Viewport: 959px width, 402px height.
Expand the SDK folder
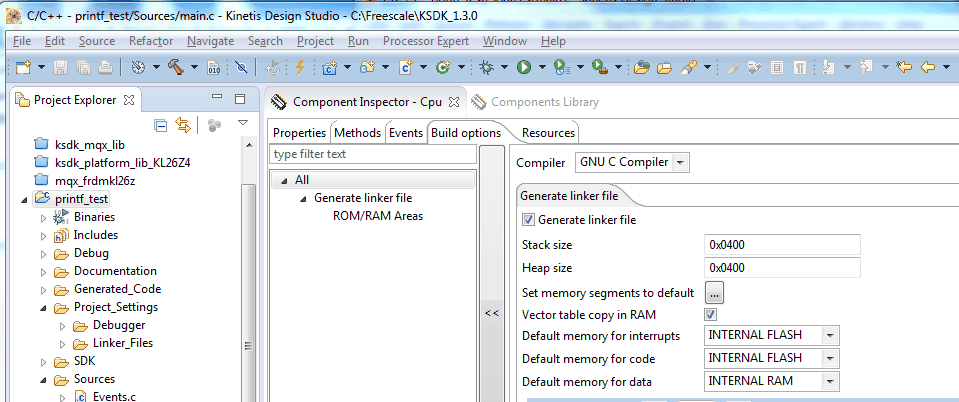43,362
